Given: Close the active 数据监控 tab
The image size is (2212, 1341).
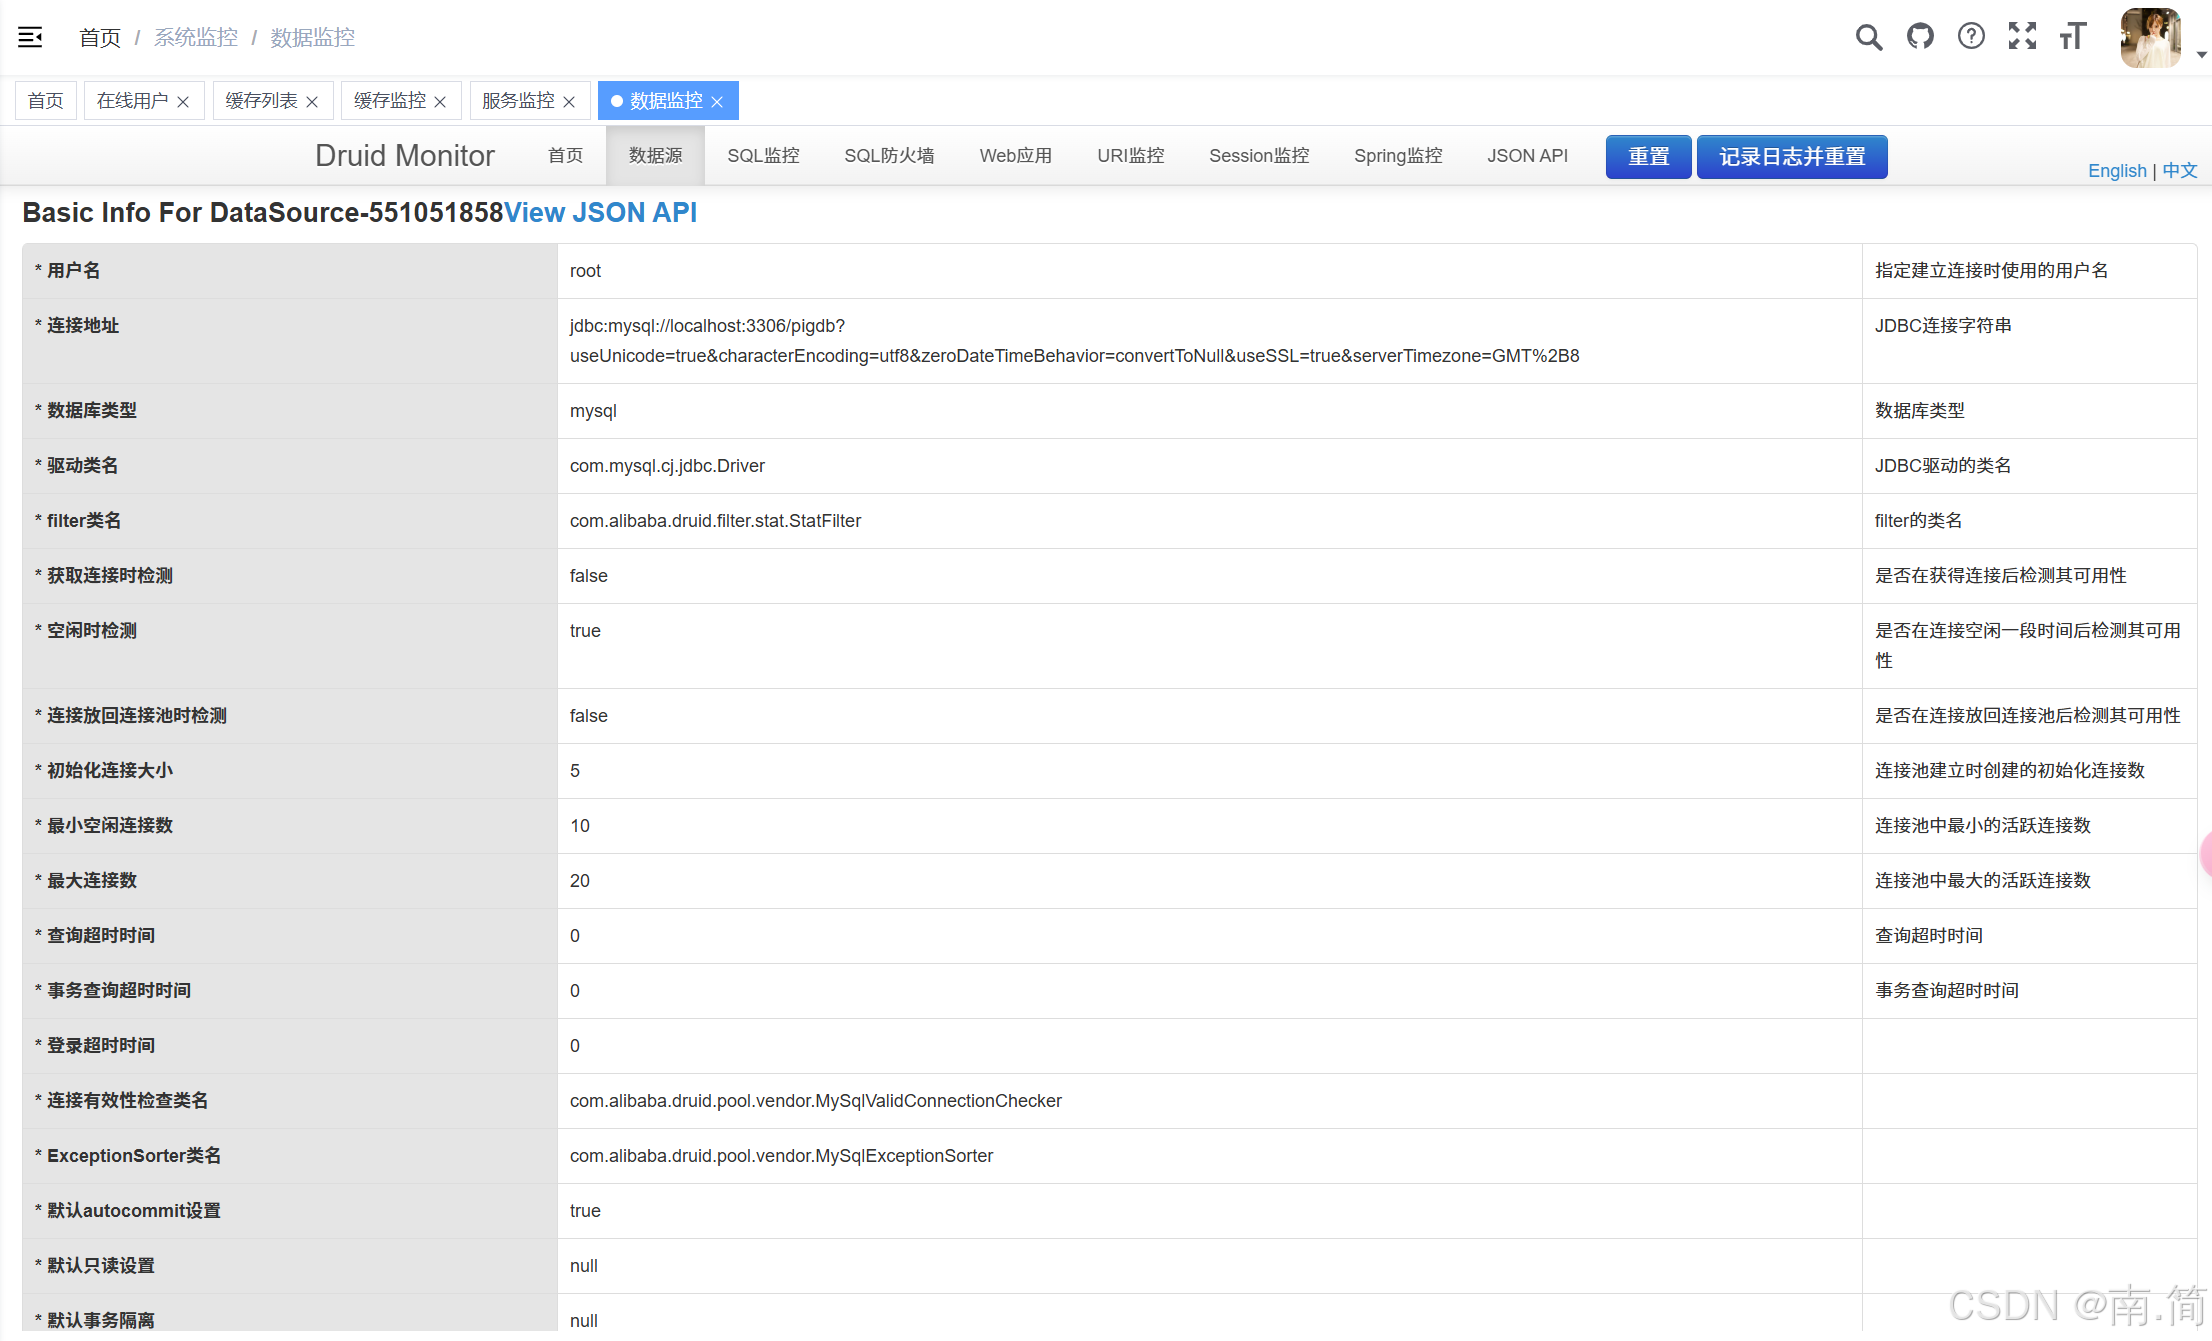Looking at the screenshot, I should coord(717,102).
